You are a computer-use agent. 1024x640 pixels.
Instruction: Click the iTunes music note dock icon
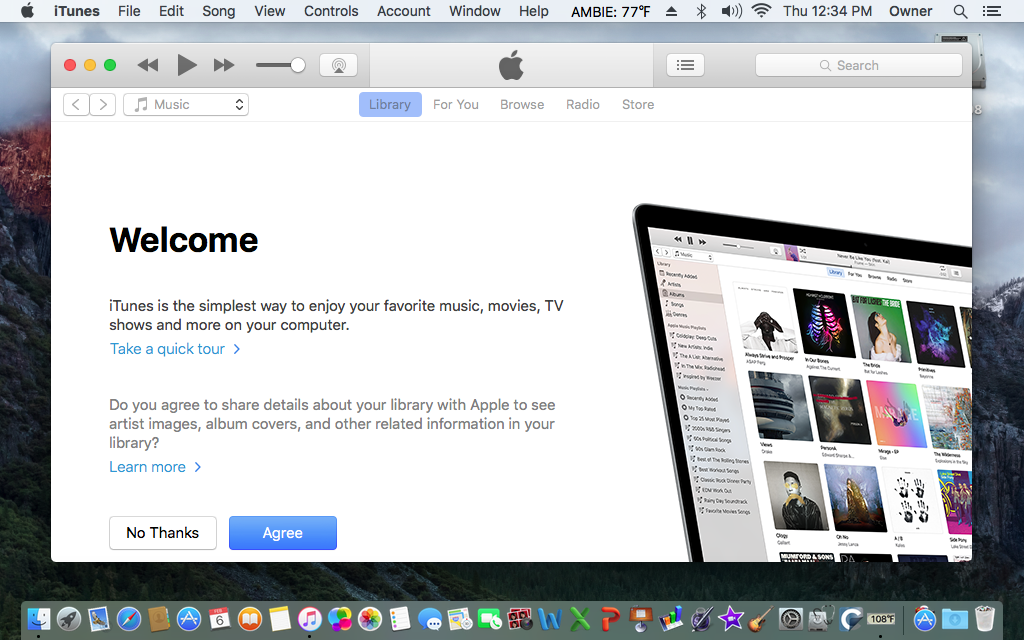click(310, 618)
